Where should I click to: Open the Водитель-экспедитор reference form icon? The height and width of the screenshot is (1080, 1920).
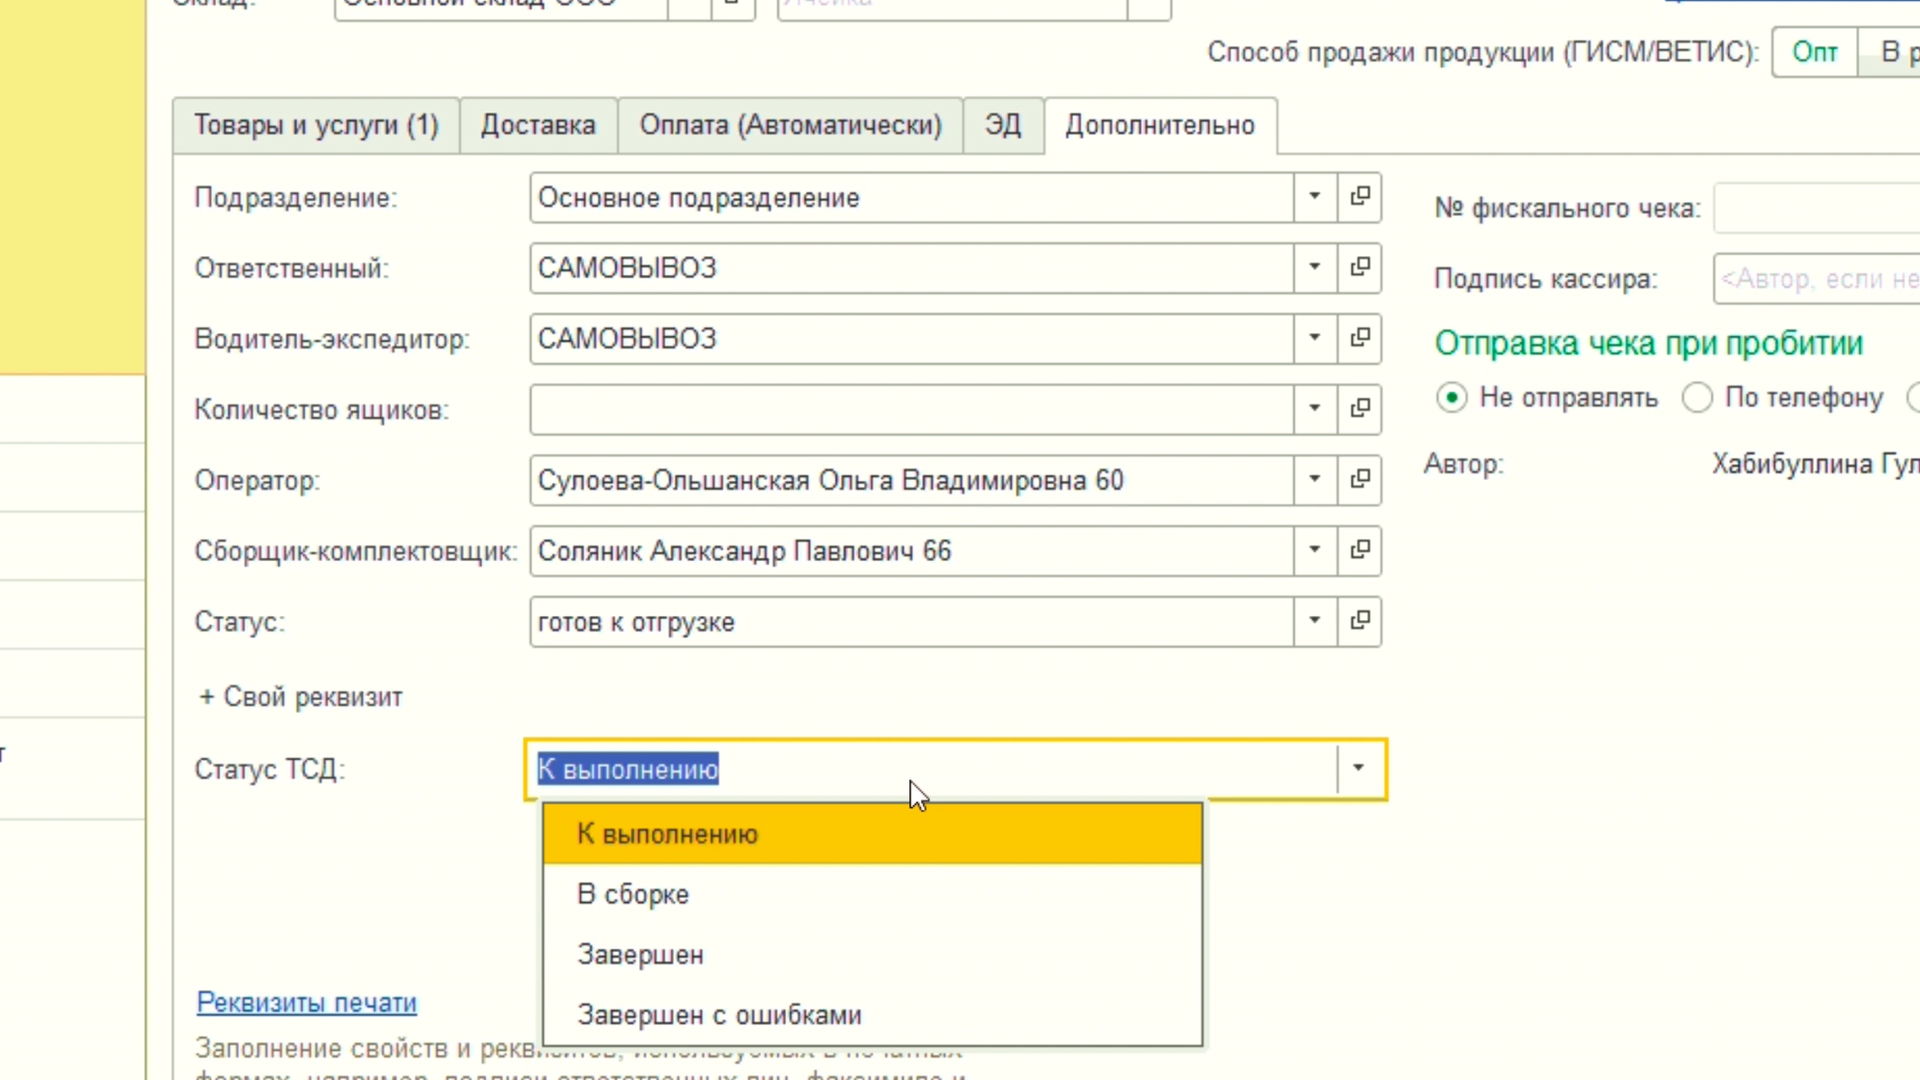(x=1360, y=338)
